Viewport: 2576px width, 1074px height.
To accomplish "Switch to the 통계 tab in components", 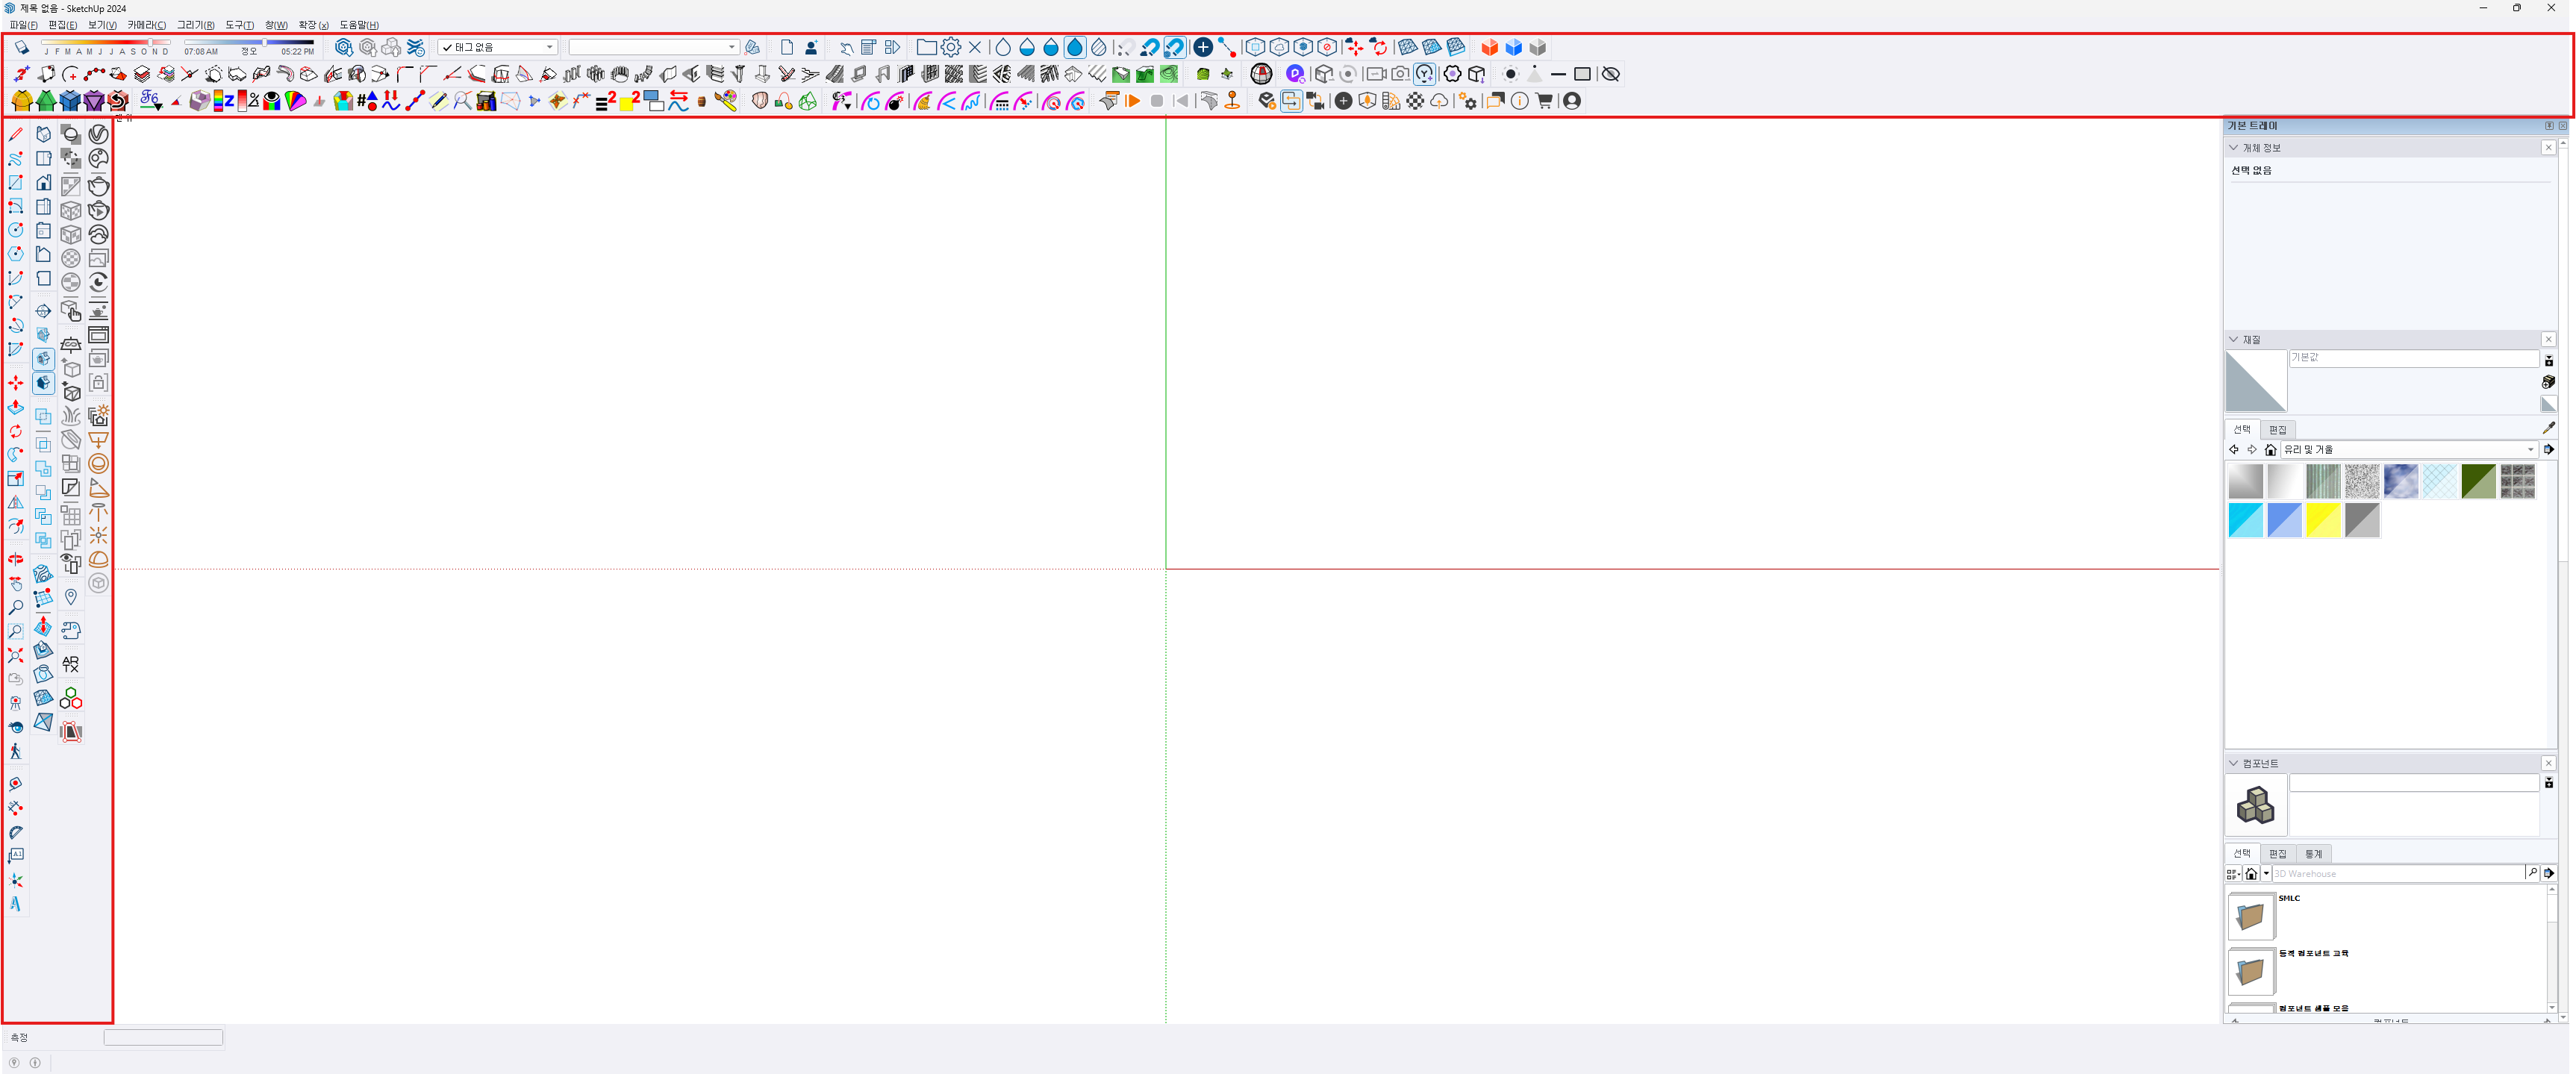I will click(2314, 853).
